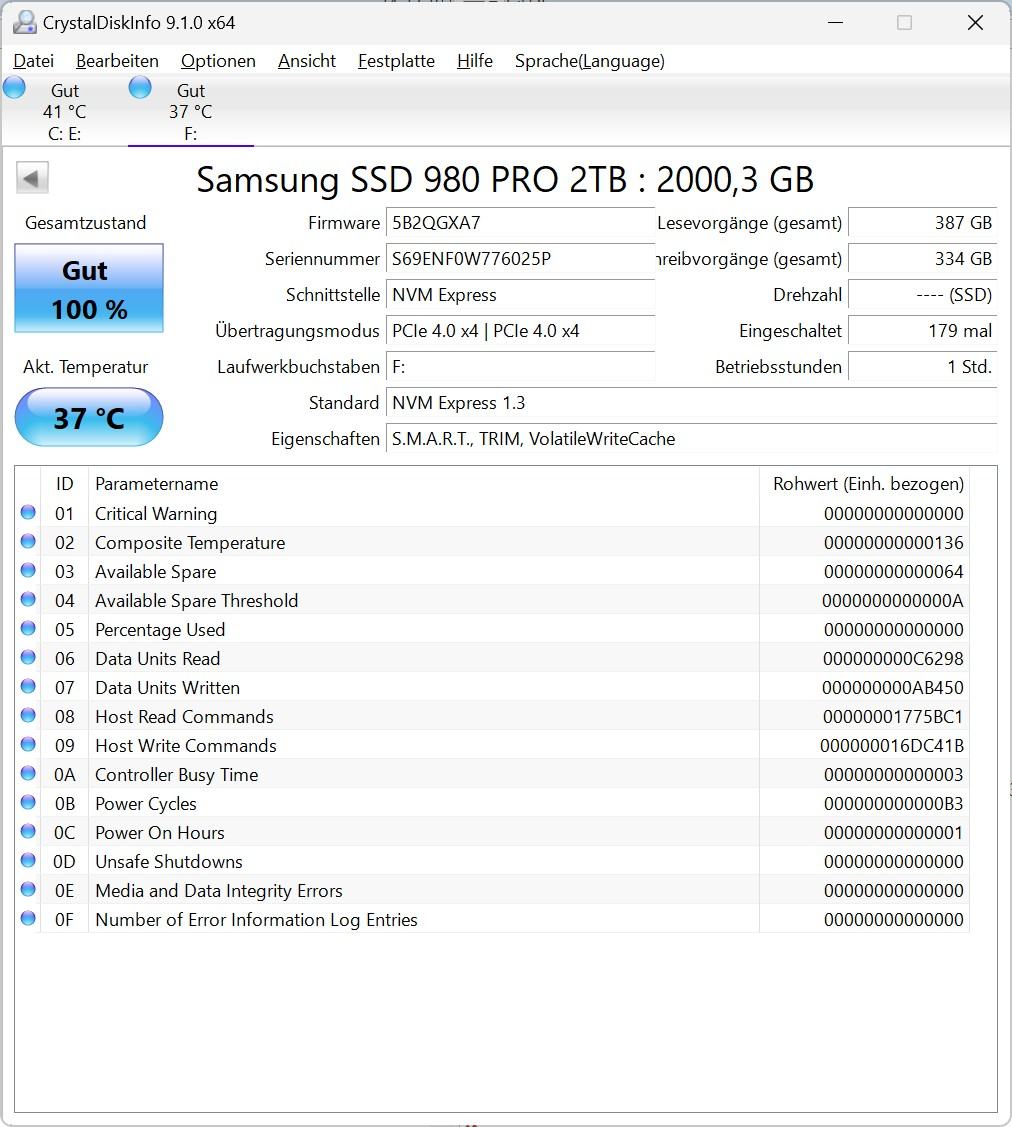1012x1127 pixels.
Task: Click the Rohwert (Einh. bezogen) column header
Action: (865, 484)
